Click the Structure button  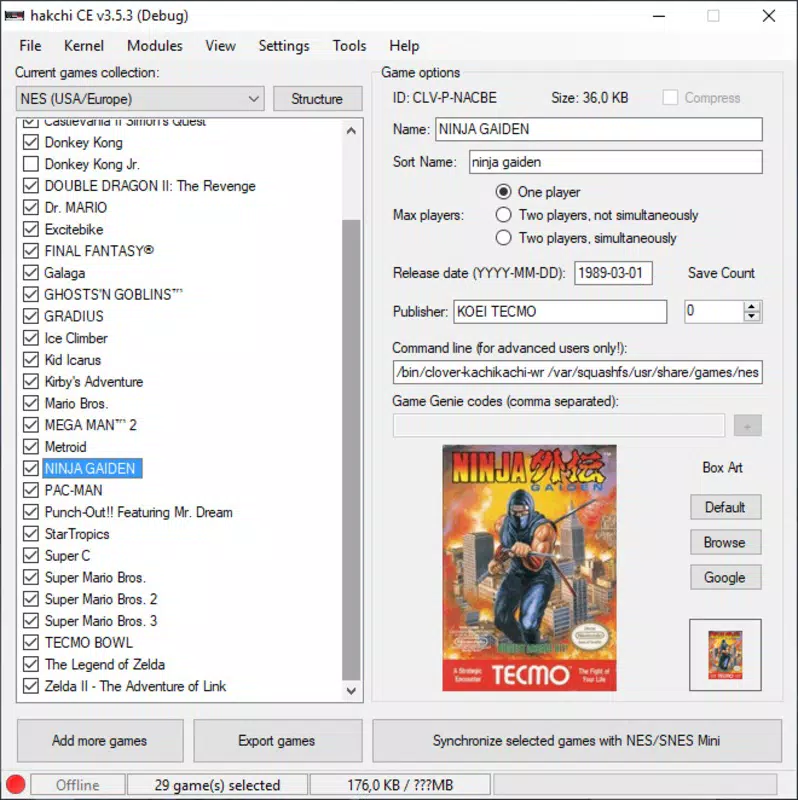317,98
